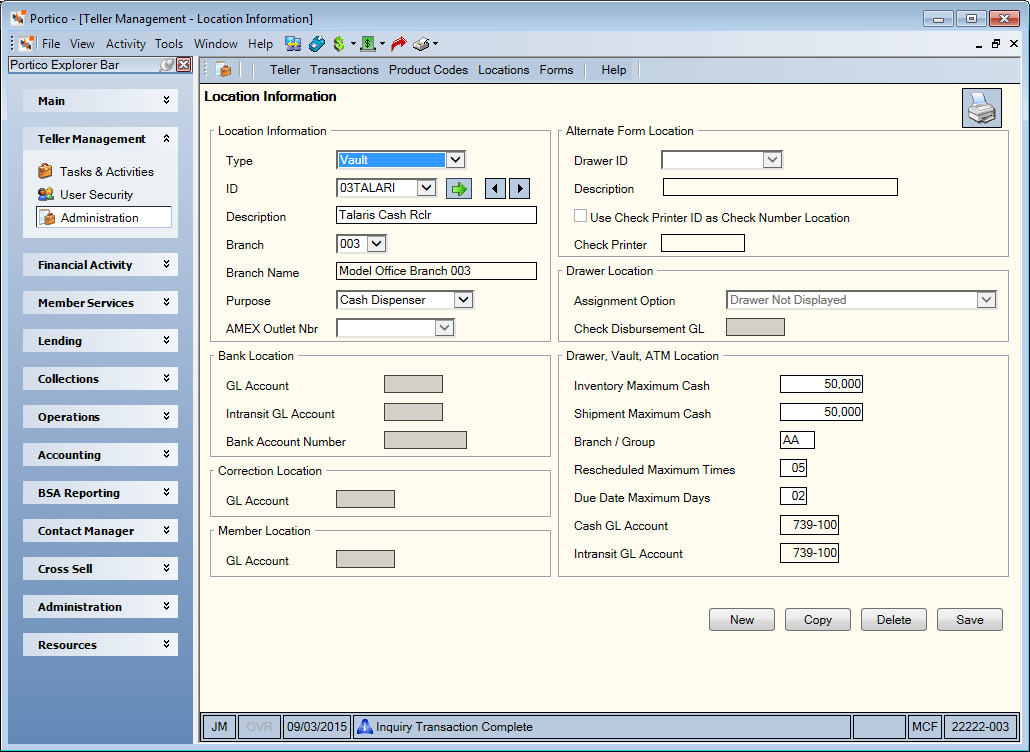Go to next location with right arrow

pyautogui.click(x=520, y=188)
